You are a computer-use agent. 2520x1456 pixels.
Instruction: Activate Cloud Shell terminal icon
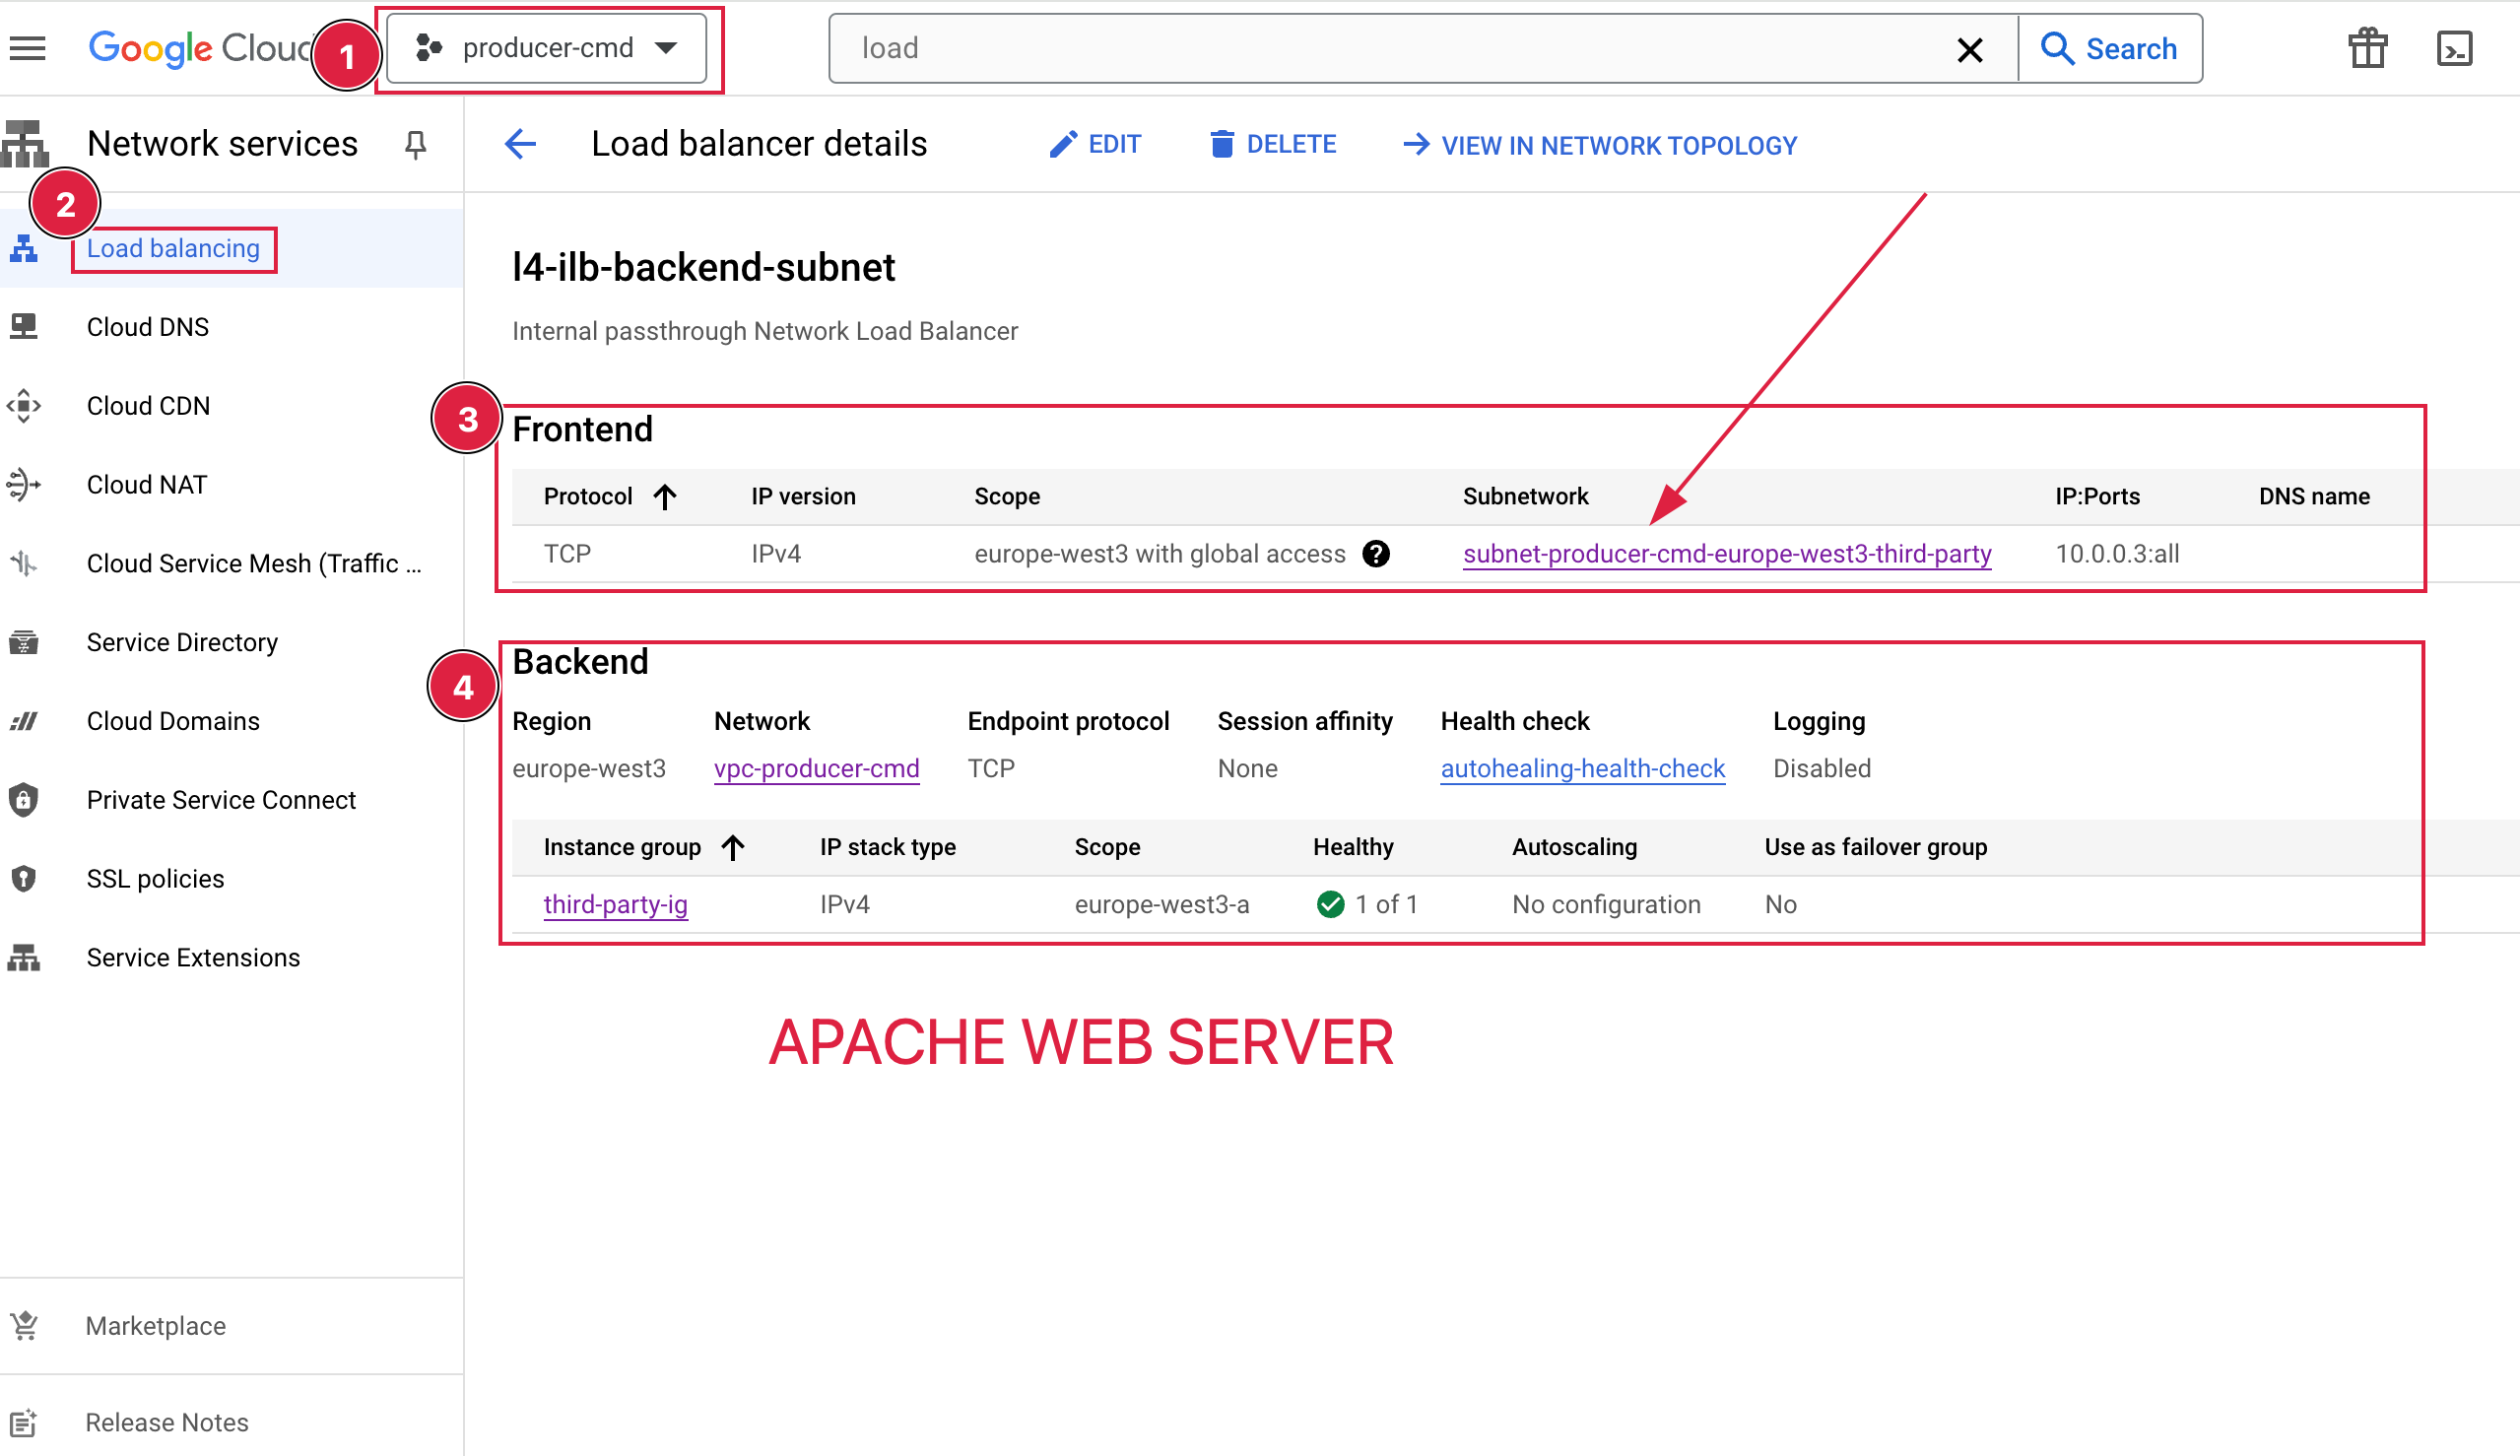pos(2454,48)
